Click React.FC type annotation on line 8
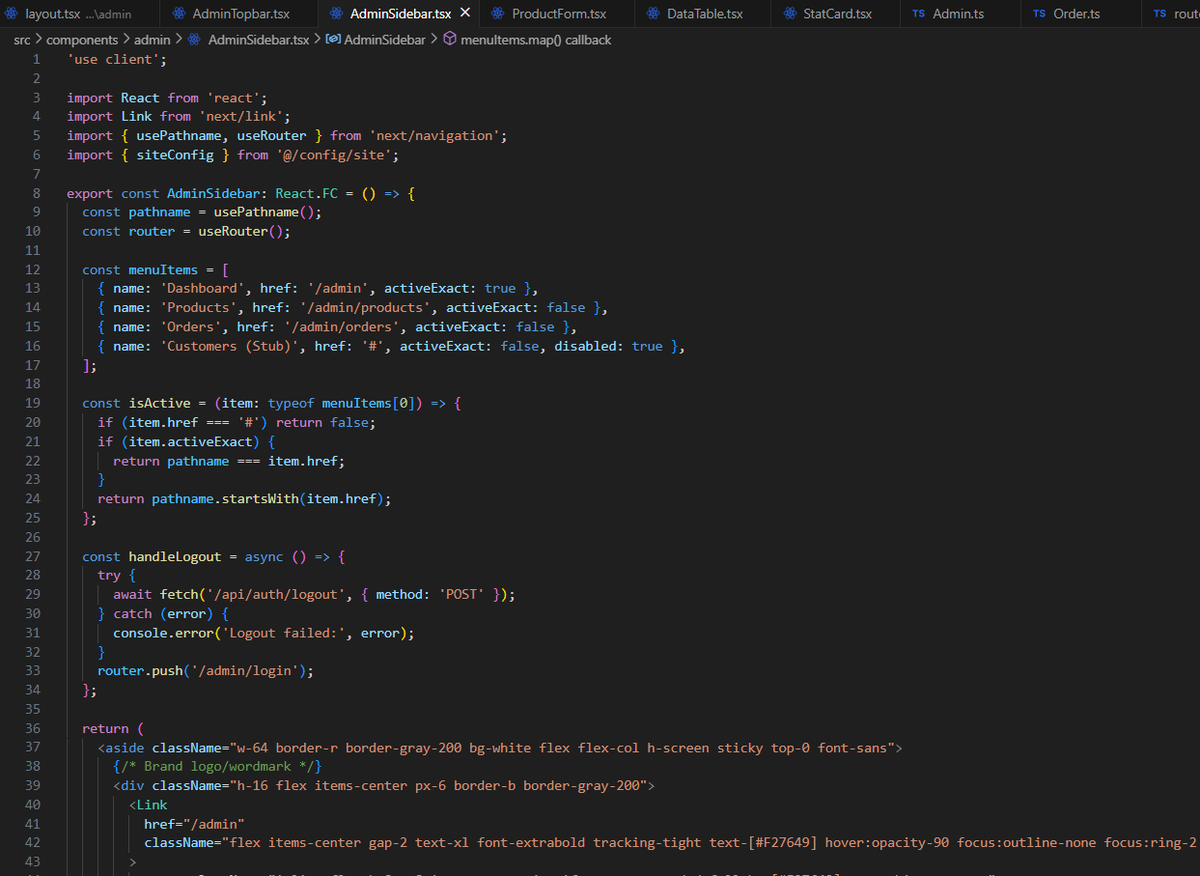Image resolution: width=1200 pixels, height=876 pixels. (x=306, y=193)
